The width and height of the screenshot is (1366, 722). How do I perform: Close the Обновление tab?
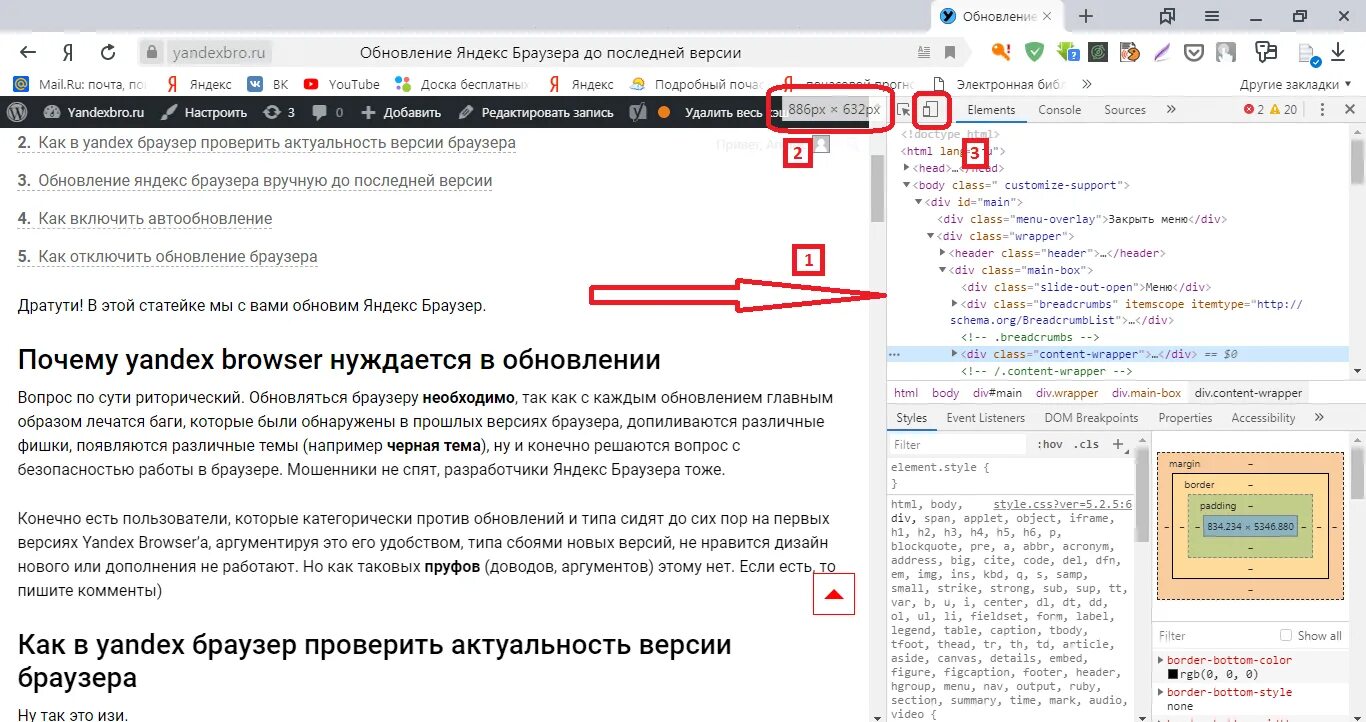click(x=1048, y=16)
